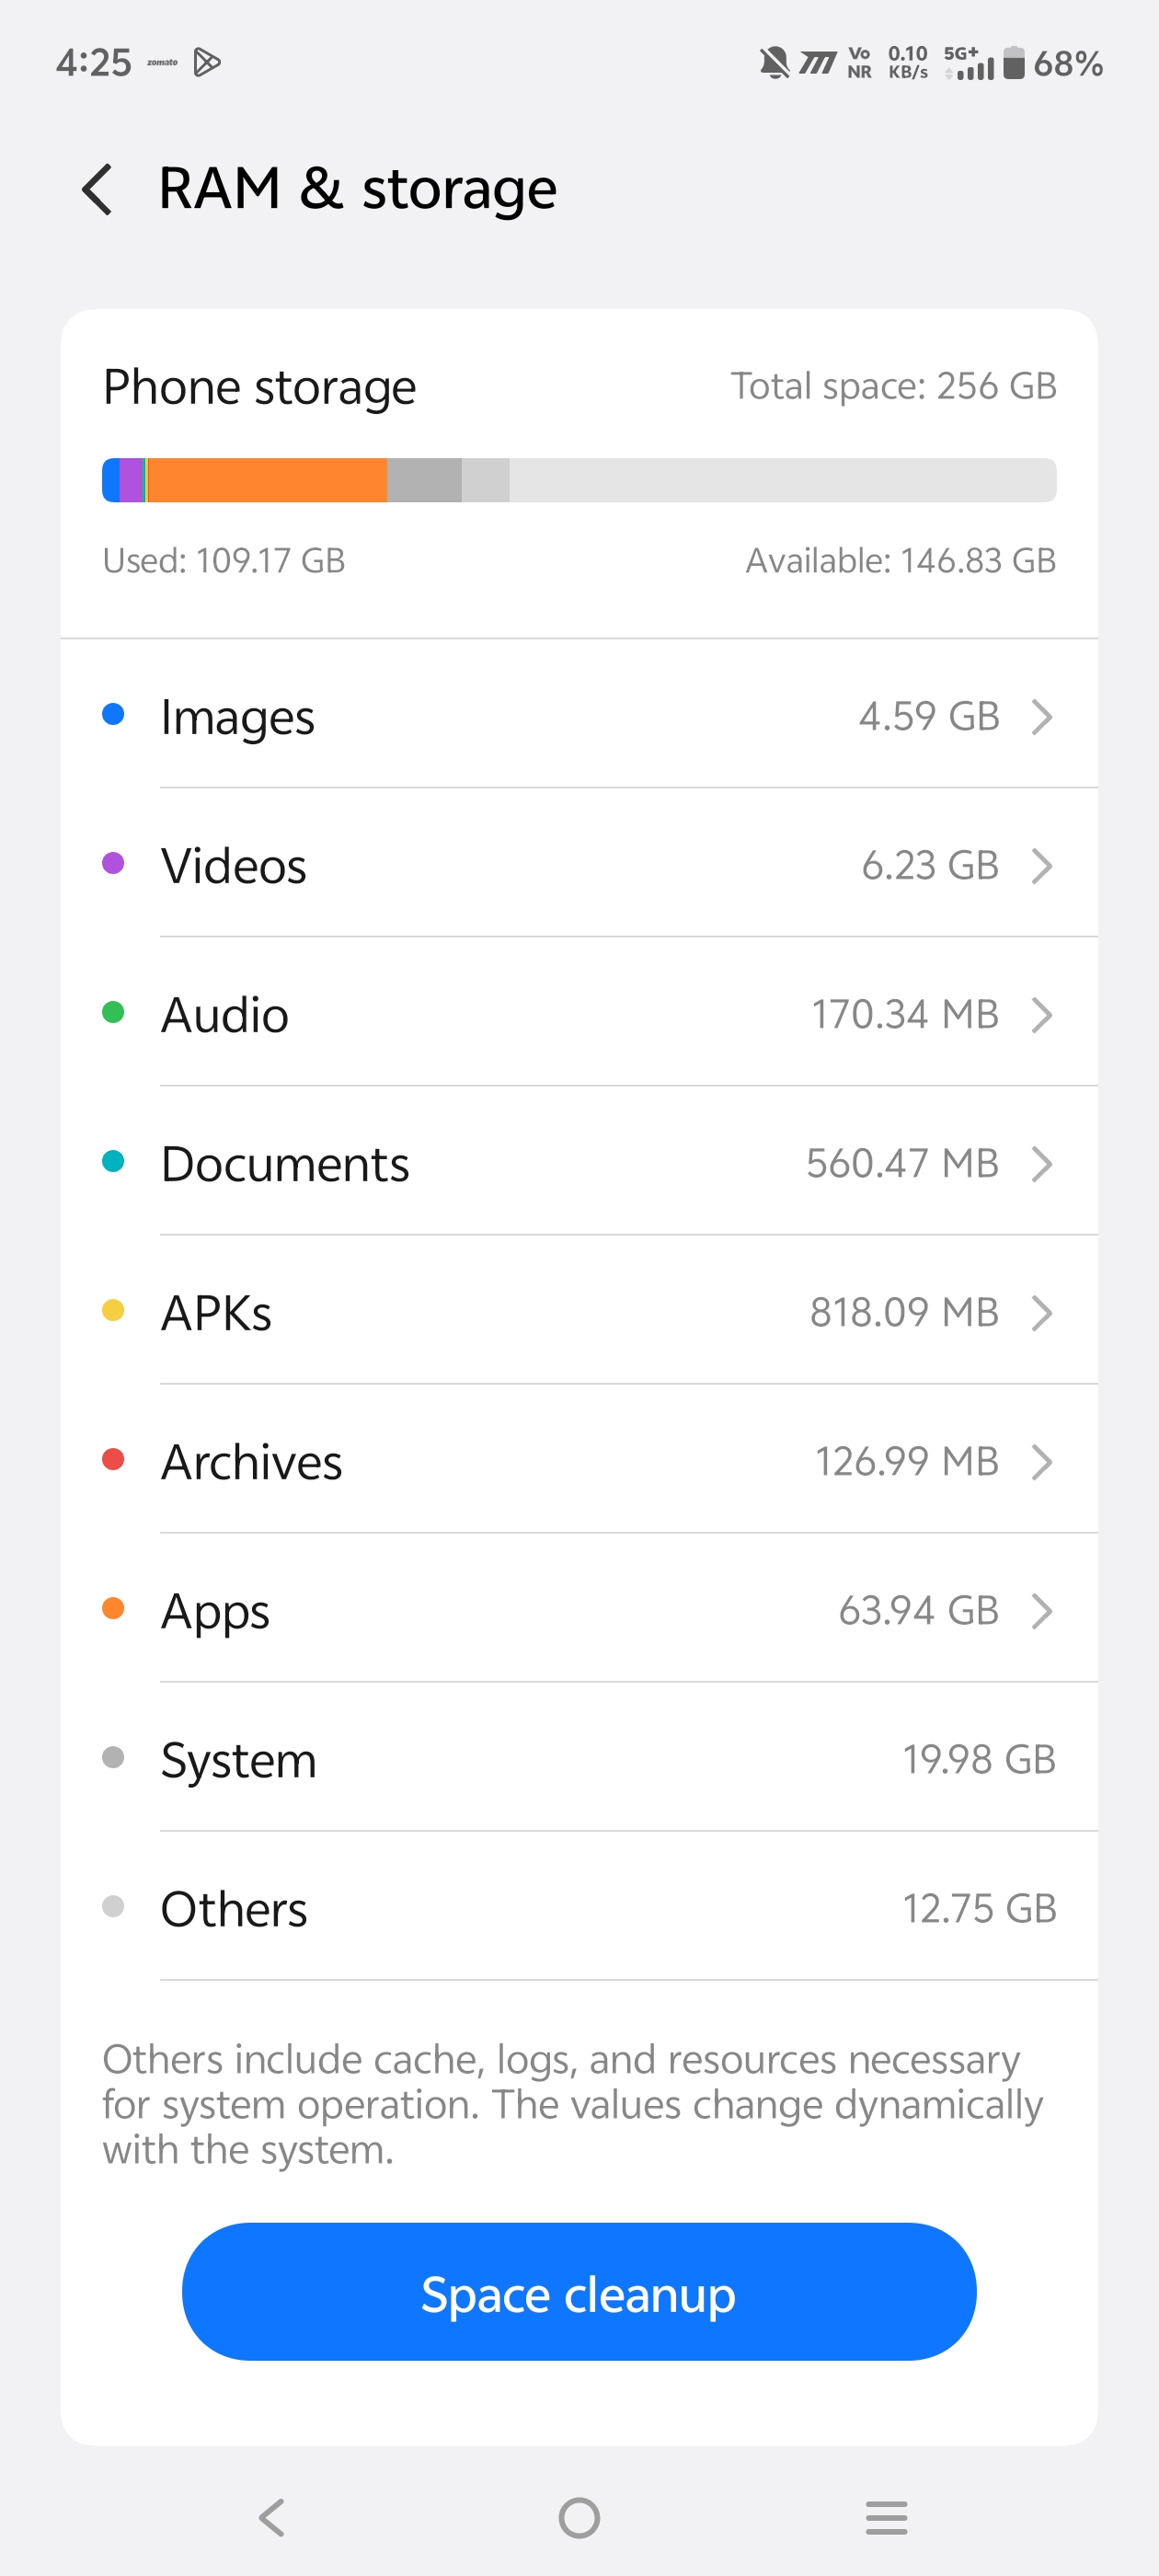Tap the orange dot beside Apps

click(x=113, y=1608)
